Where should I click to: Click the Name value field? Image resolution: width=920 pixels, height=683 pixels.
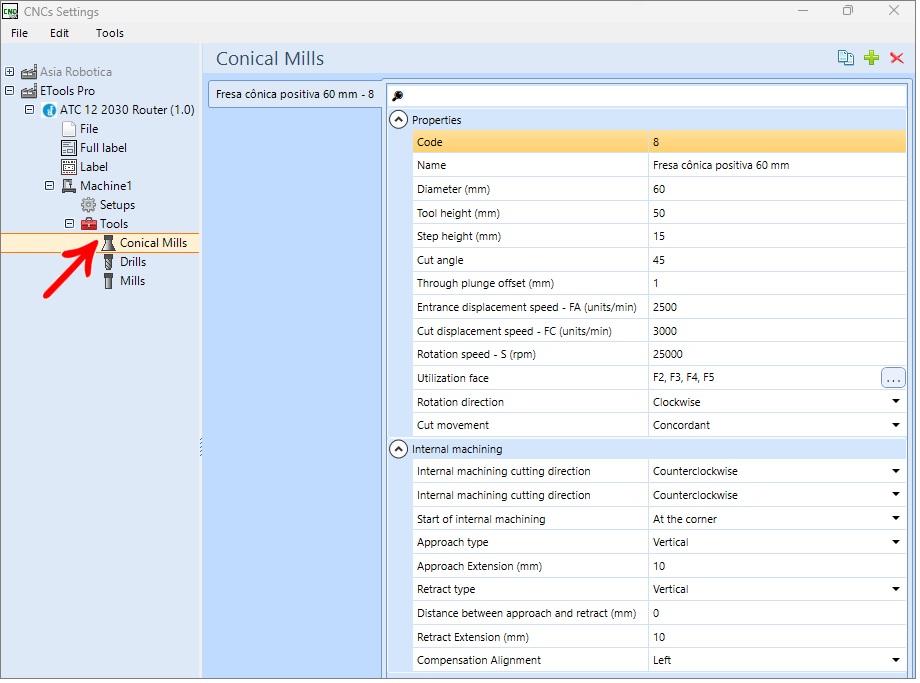click(779, 166)
